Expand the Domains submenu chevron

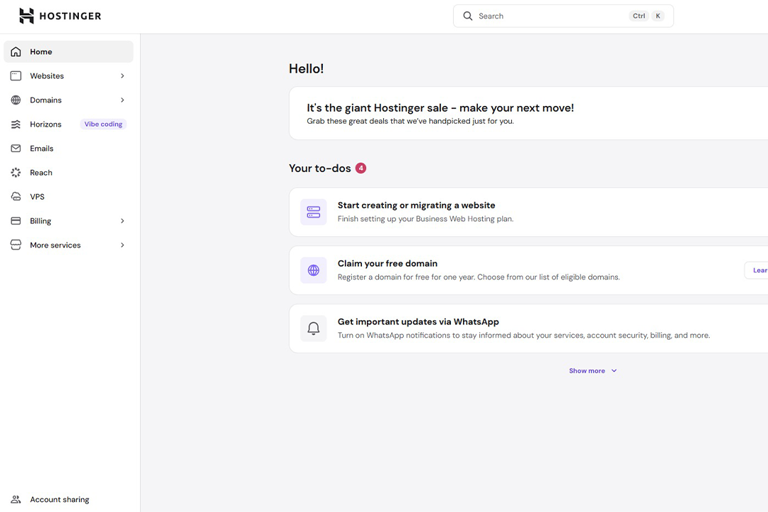coord(122,100)
